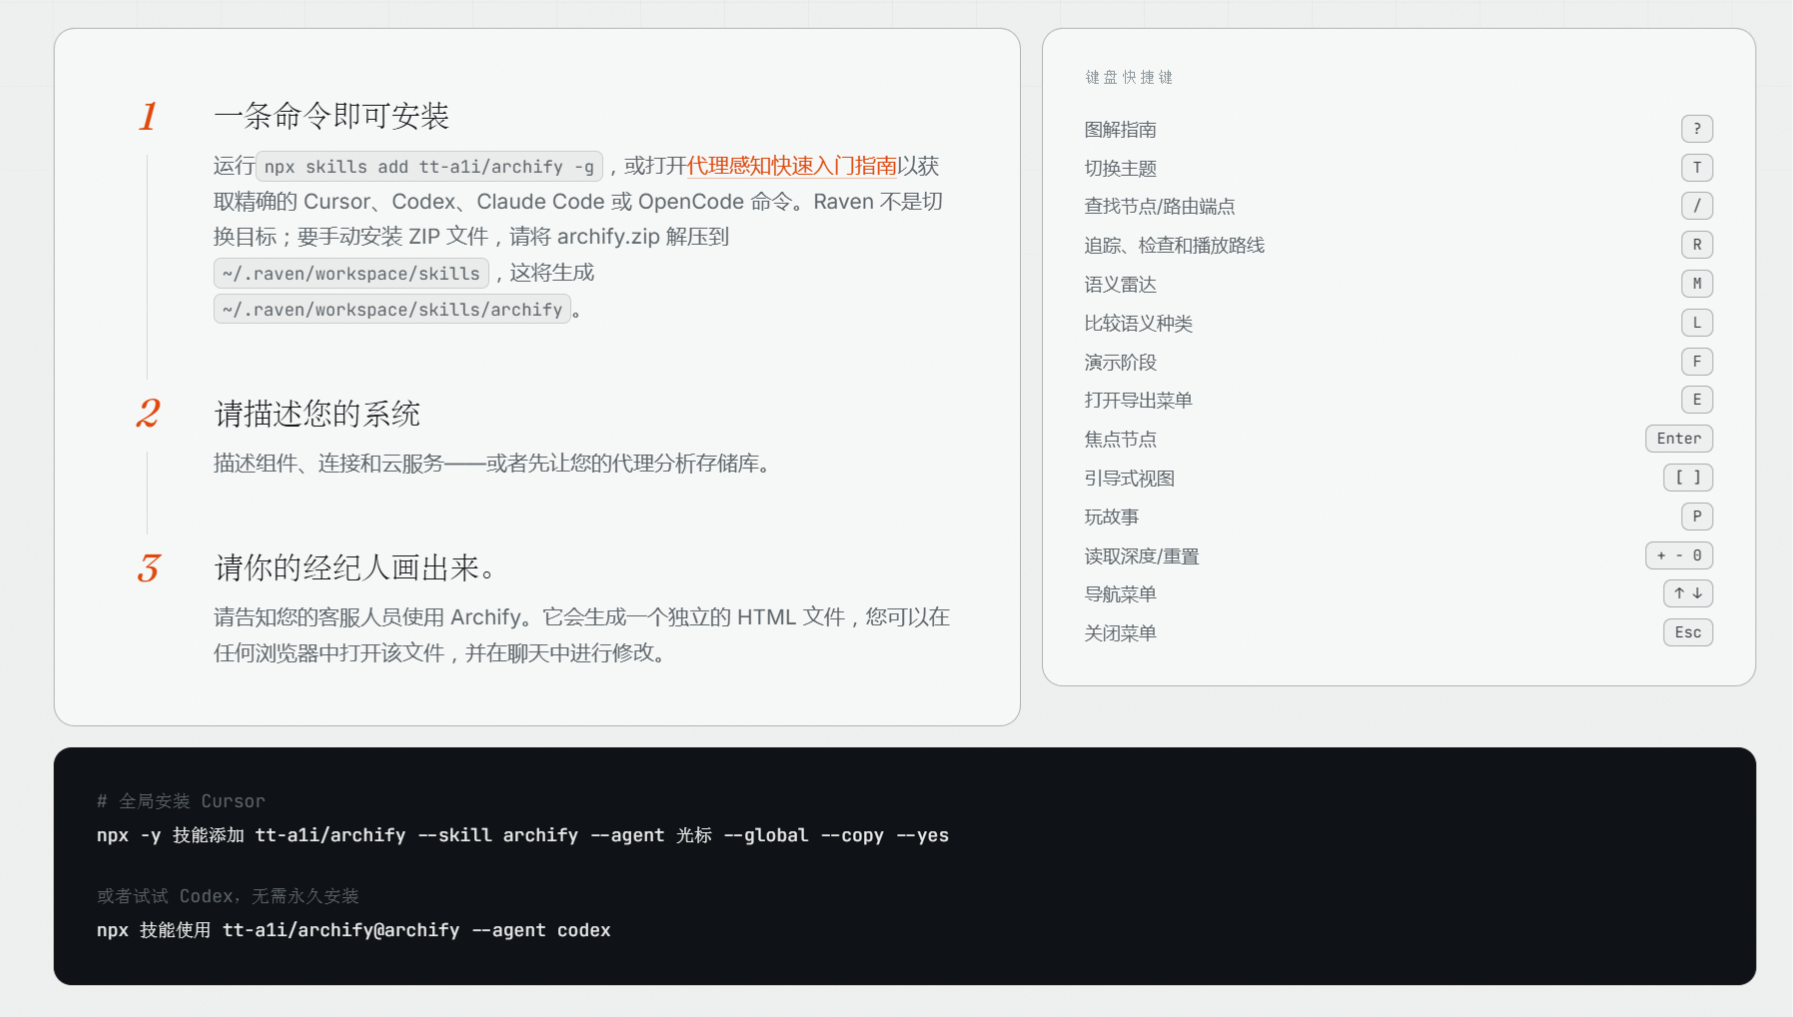The image size is (1793, 1017).
Task: Click the 语义雷达 shortcut label
Action: coord(1121,284)
